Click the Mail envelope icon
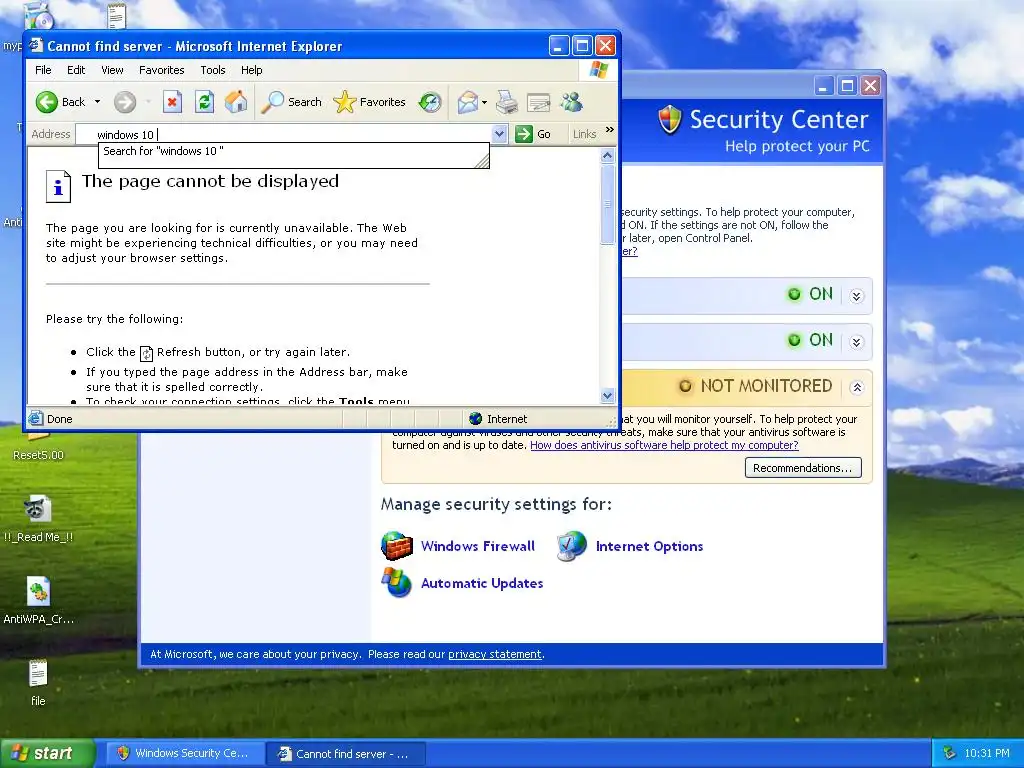1024x768 pixels. (x=467, y=102)
